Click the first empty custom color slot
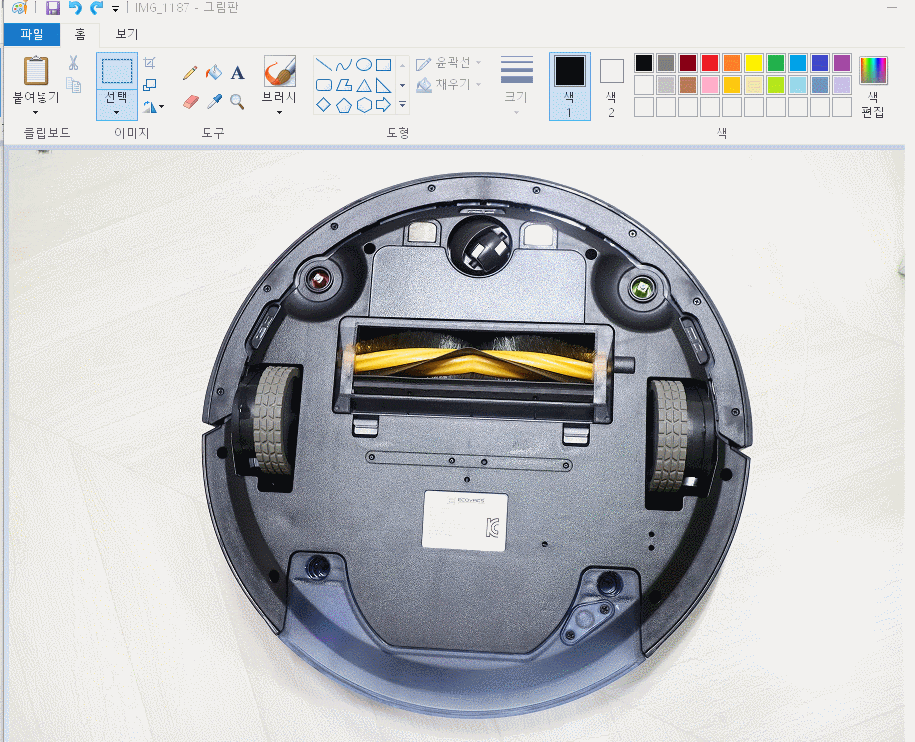 tap(644, 107)
